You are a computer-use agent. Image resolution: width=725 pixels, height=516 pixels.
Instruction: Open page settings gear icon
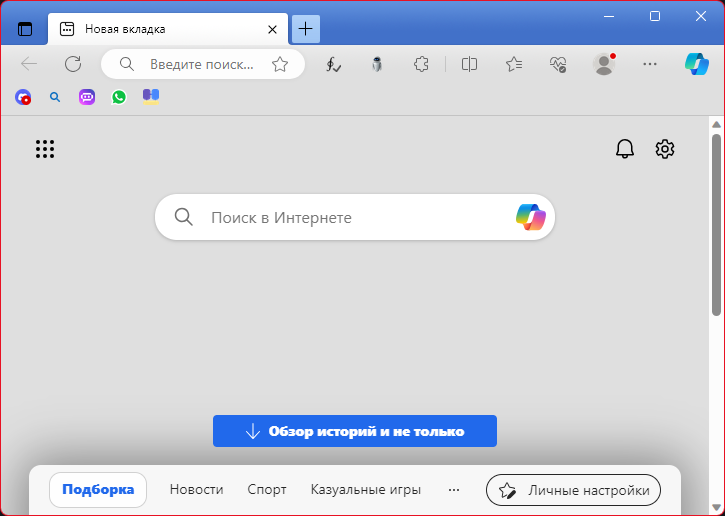[x=665, y=149]
